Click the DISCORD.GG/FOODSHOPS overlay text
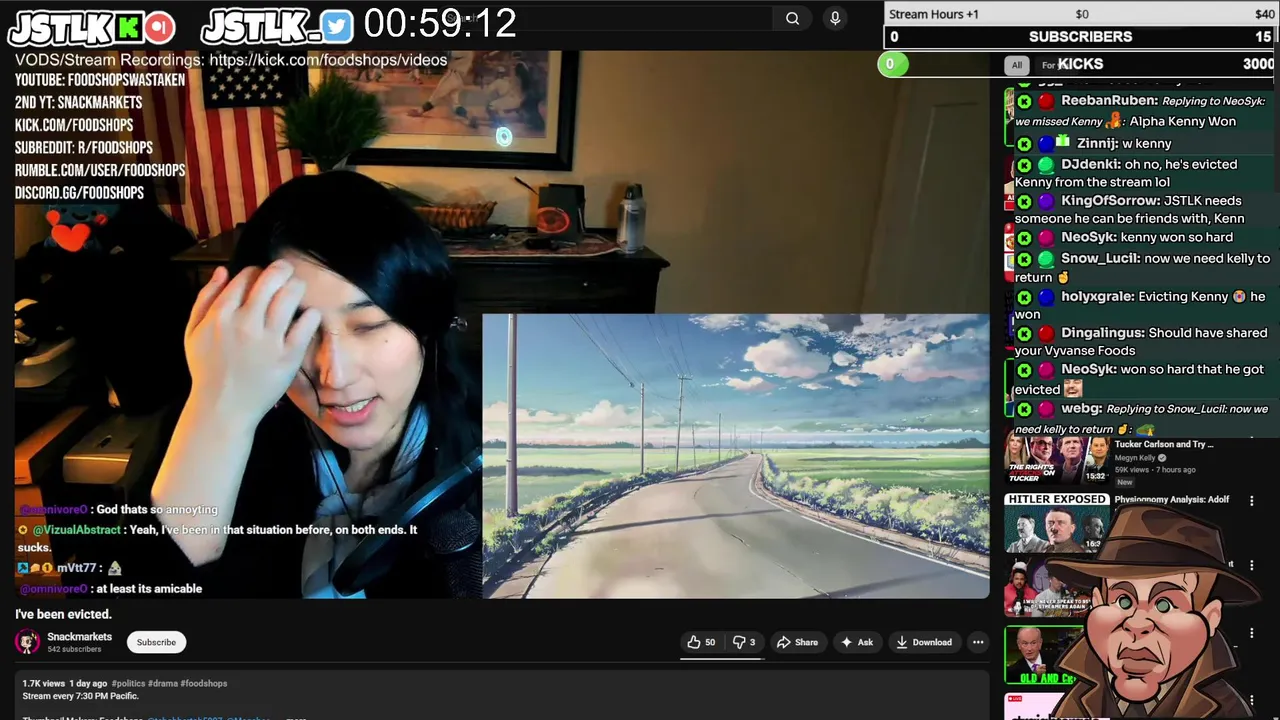Screen dimensions: 1280x720 tap(79, 193)
